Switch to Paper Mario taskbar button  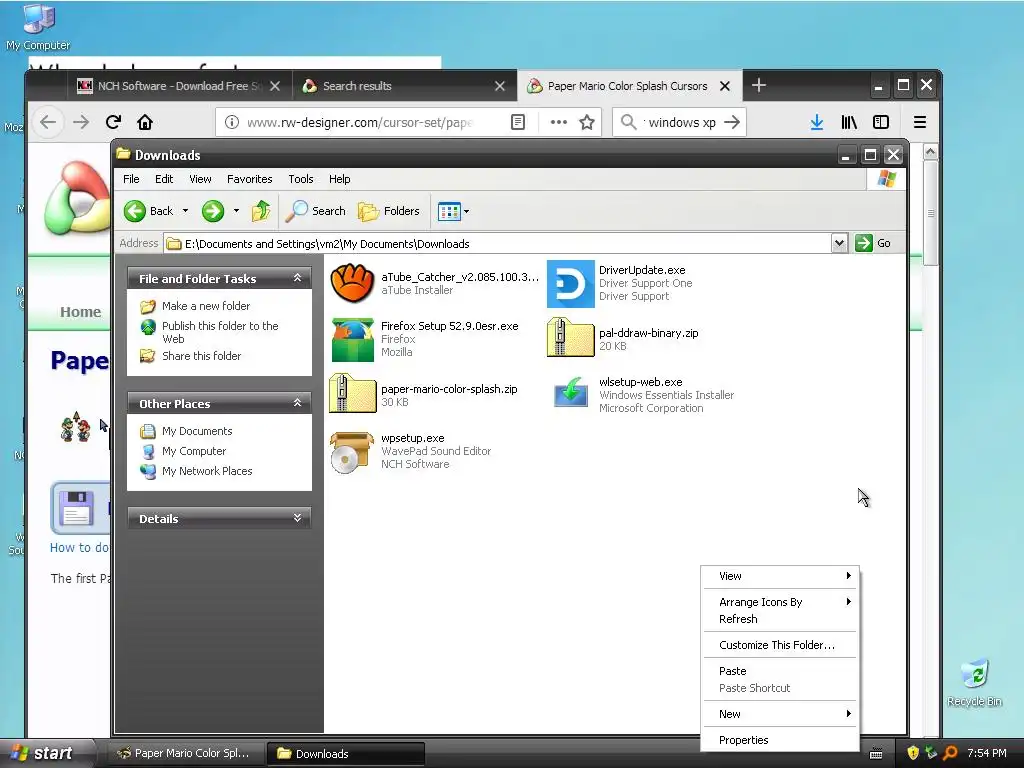186,753
